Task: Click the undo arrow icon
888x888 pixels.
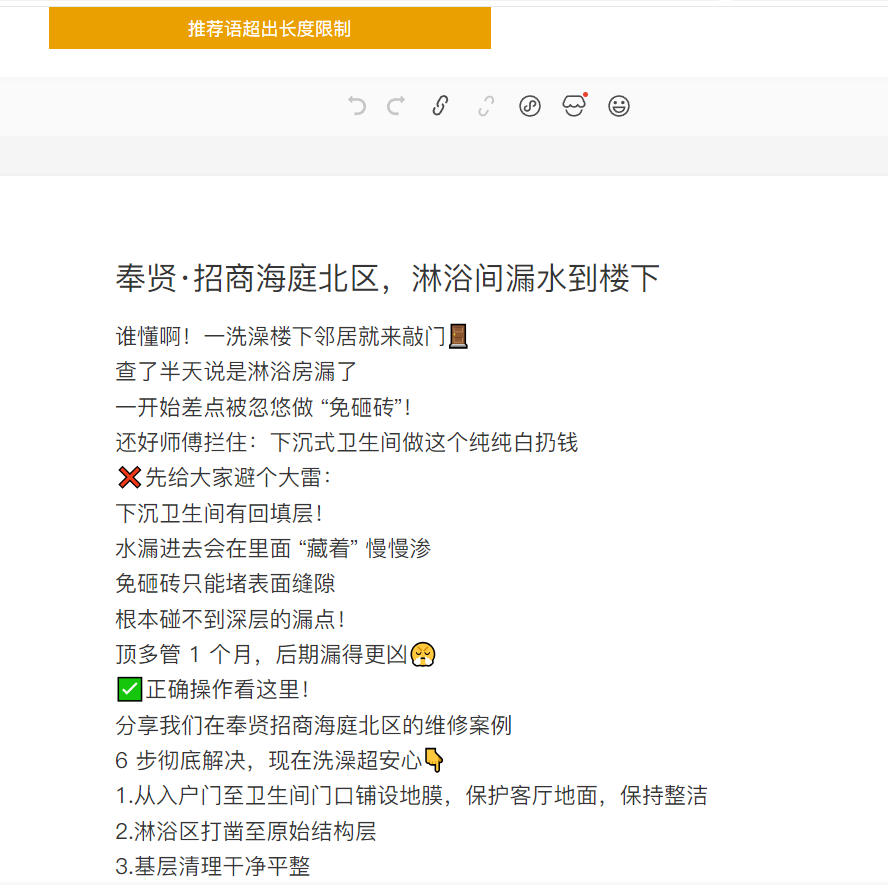Action: coord(357,106)
